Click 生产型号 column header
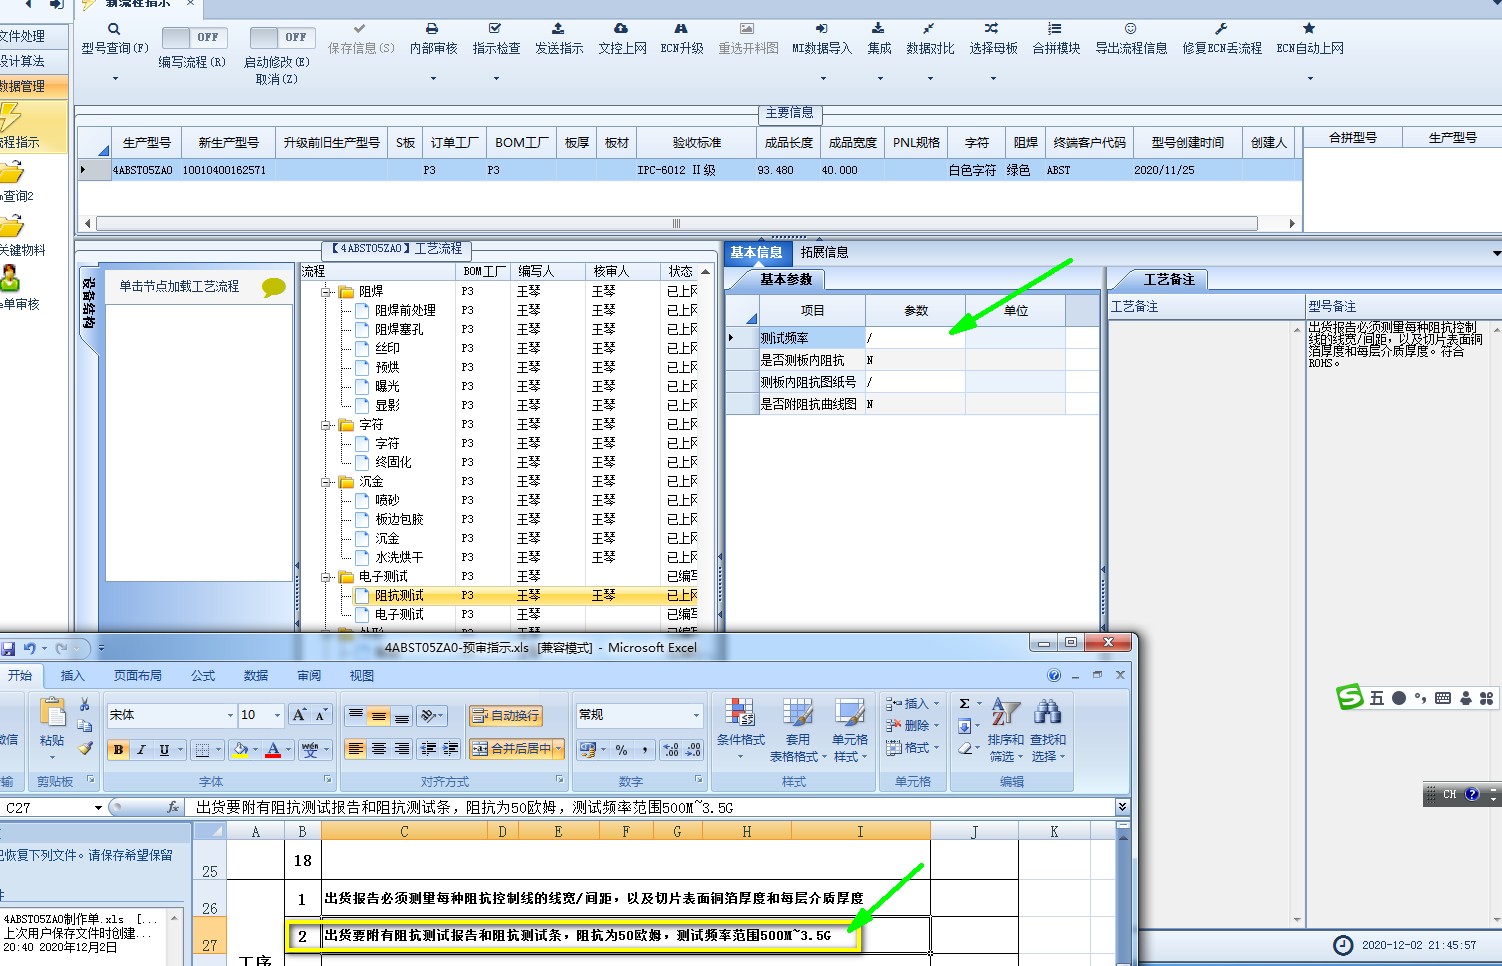The height and width of the screenshot is (966, 1502). [146, 143]
